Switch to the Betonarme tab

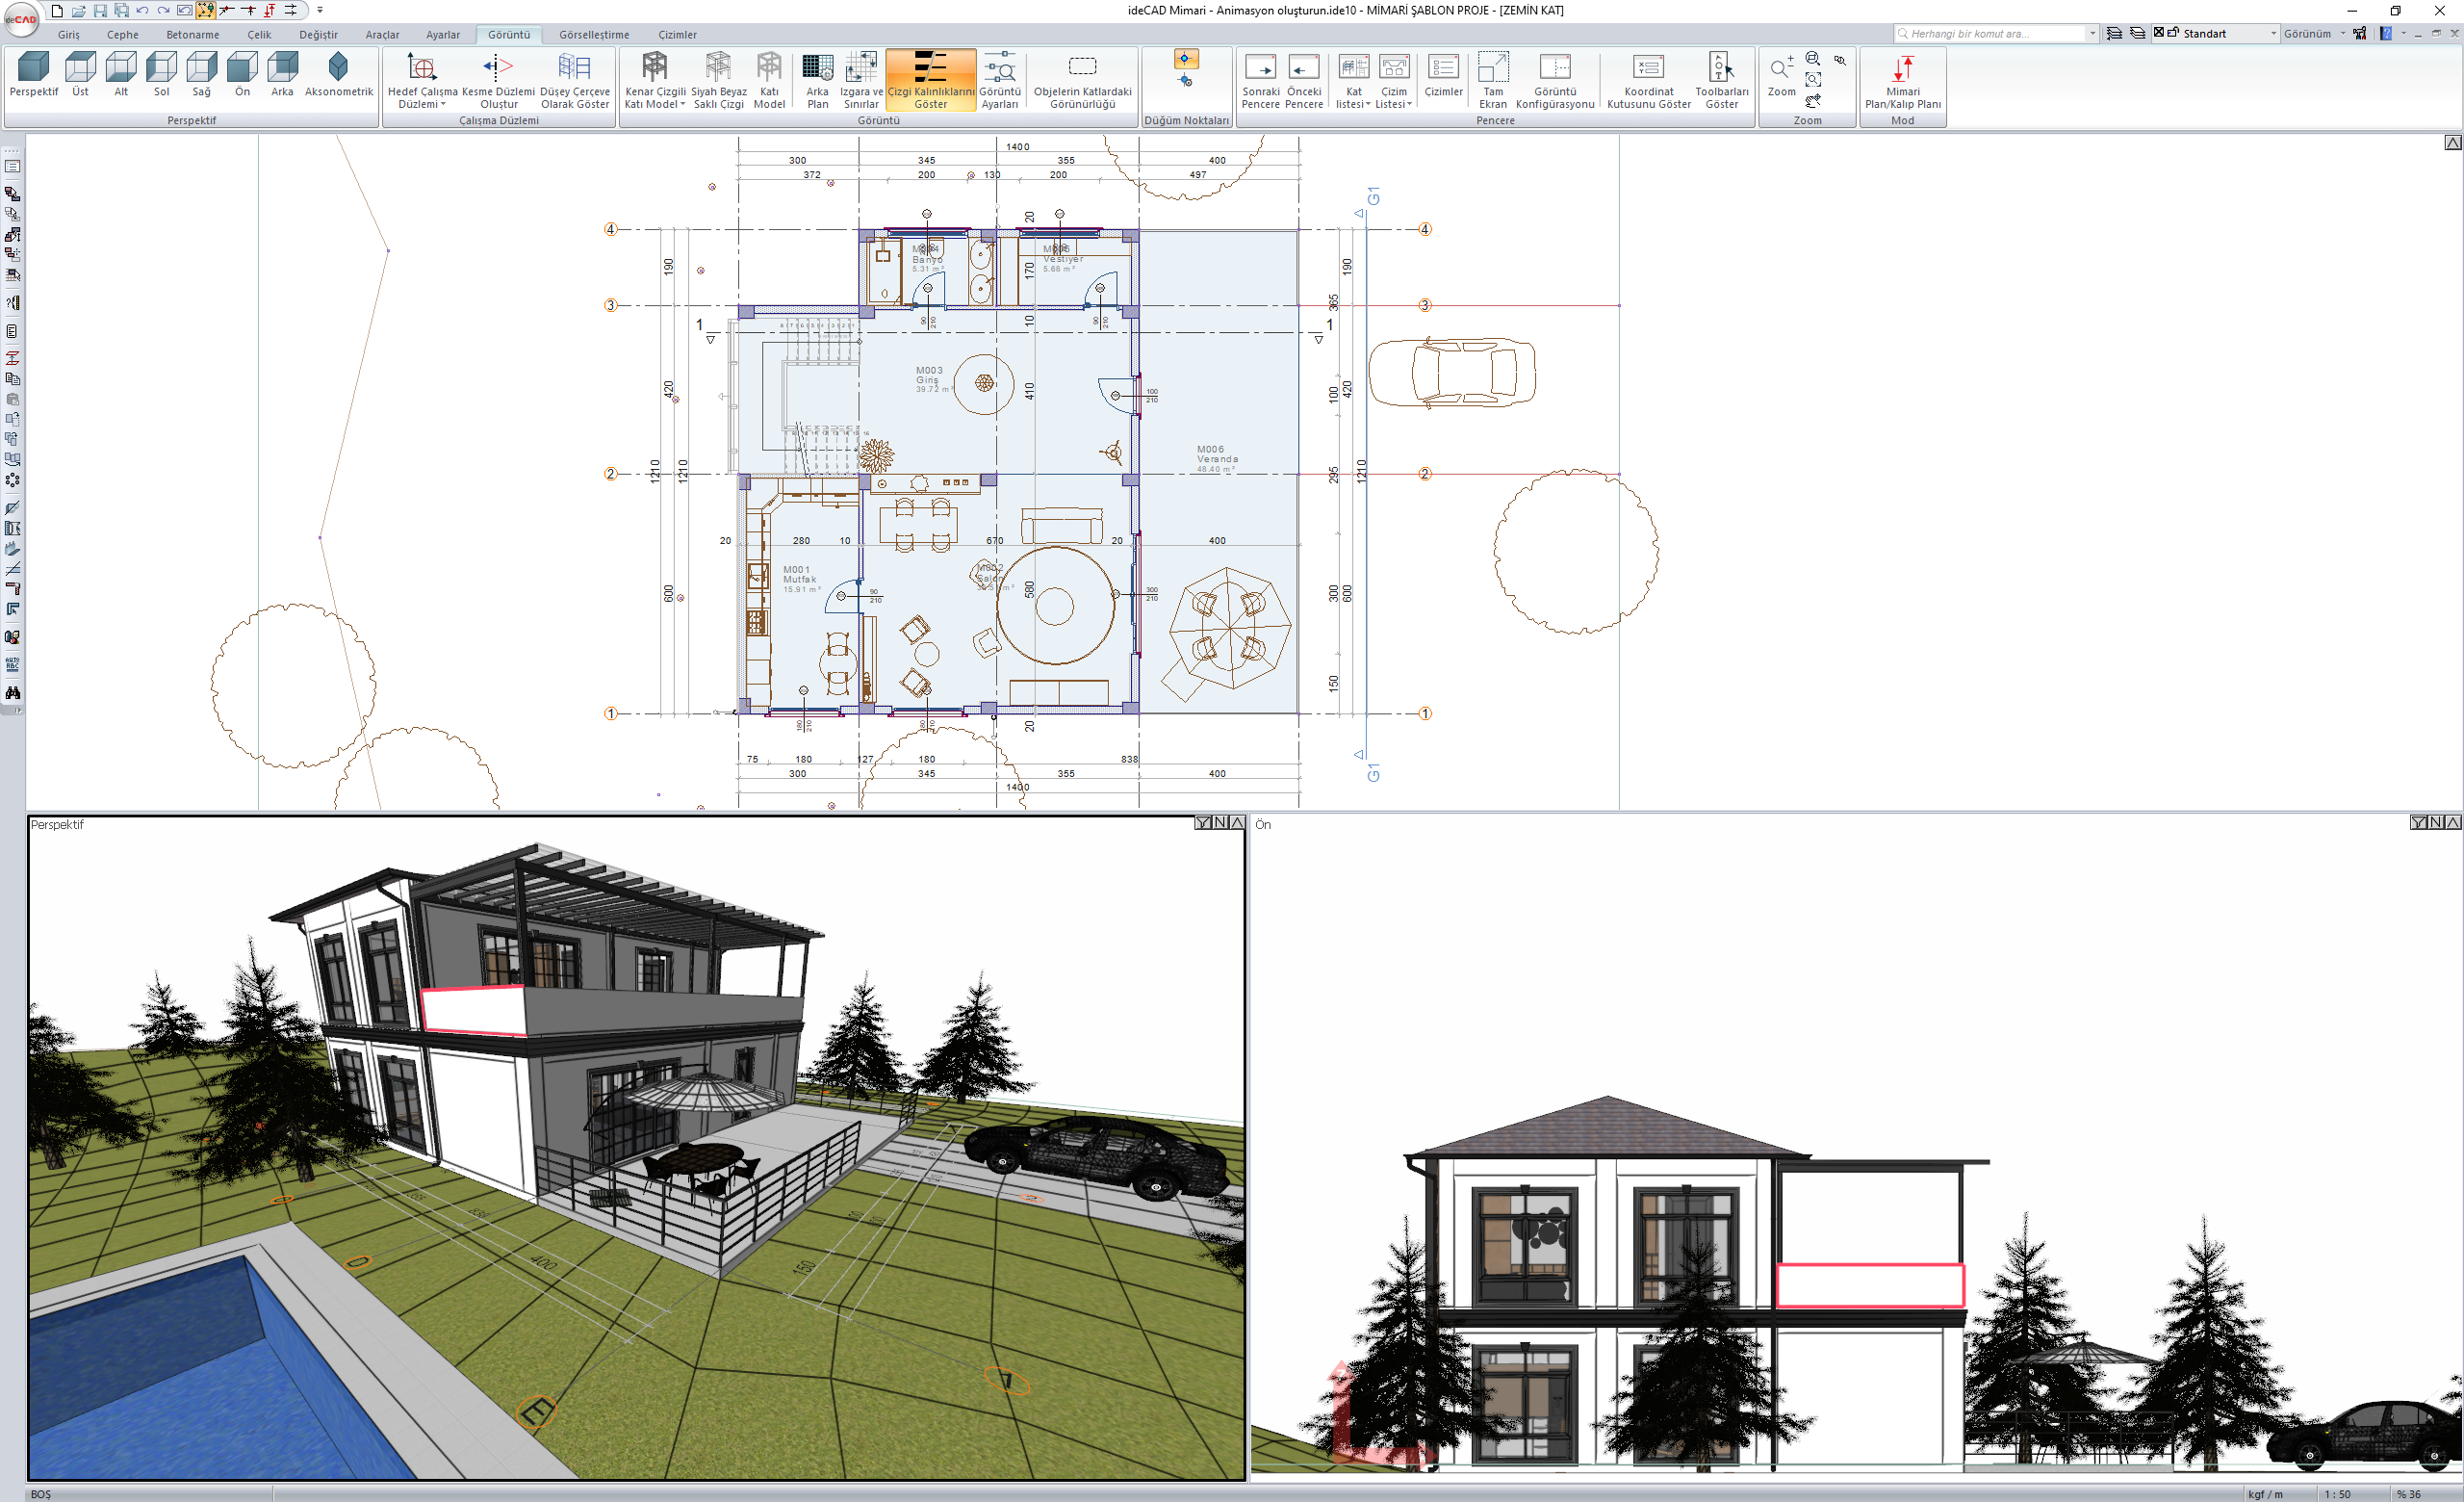coord(192,35)
